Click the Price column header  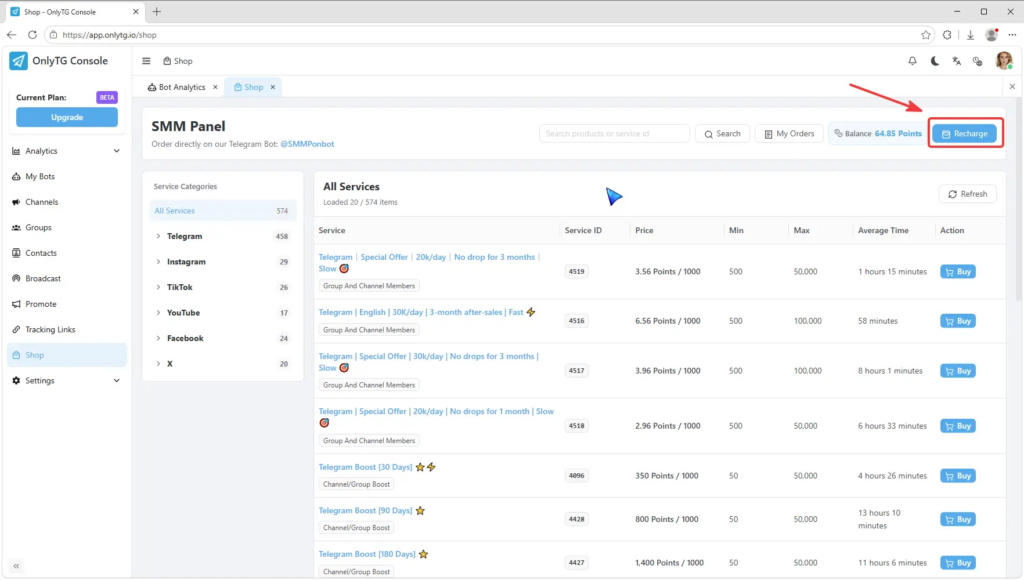pos(644,231)
